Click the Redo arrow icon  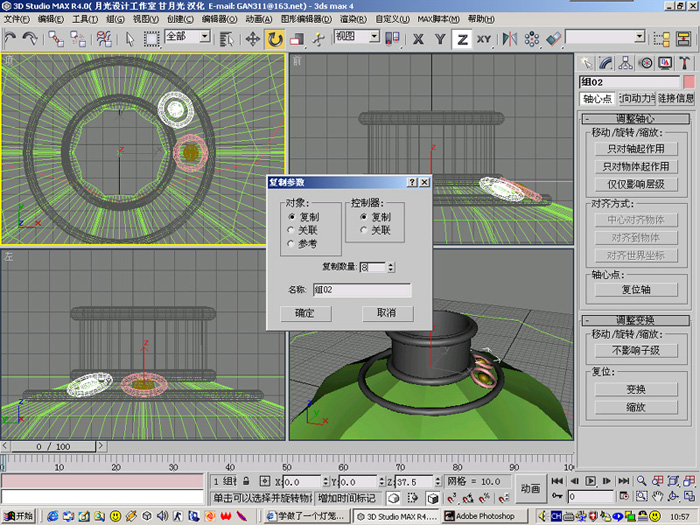coord(29,39)
